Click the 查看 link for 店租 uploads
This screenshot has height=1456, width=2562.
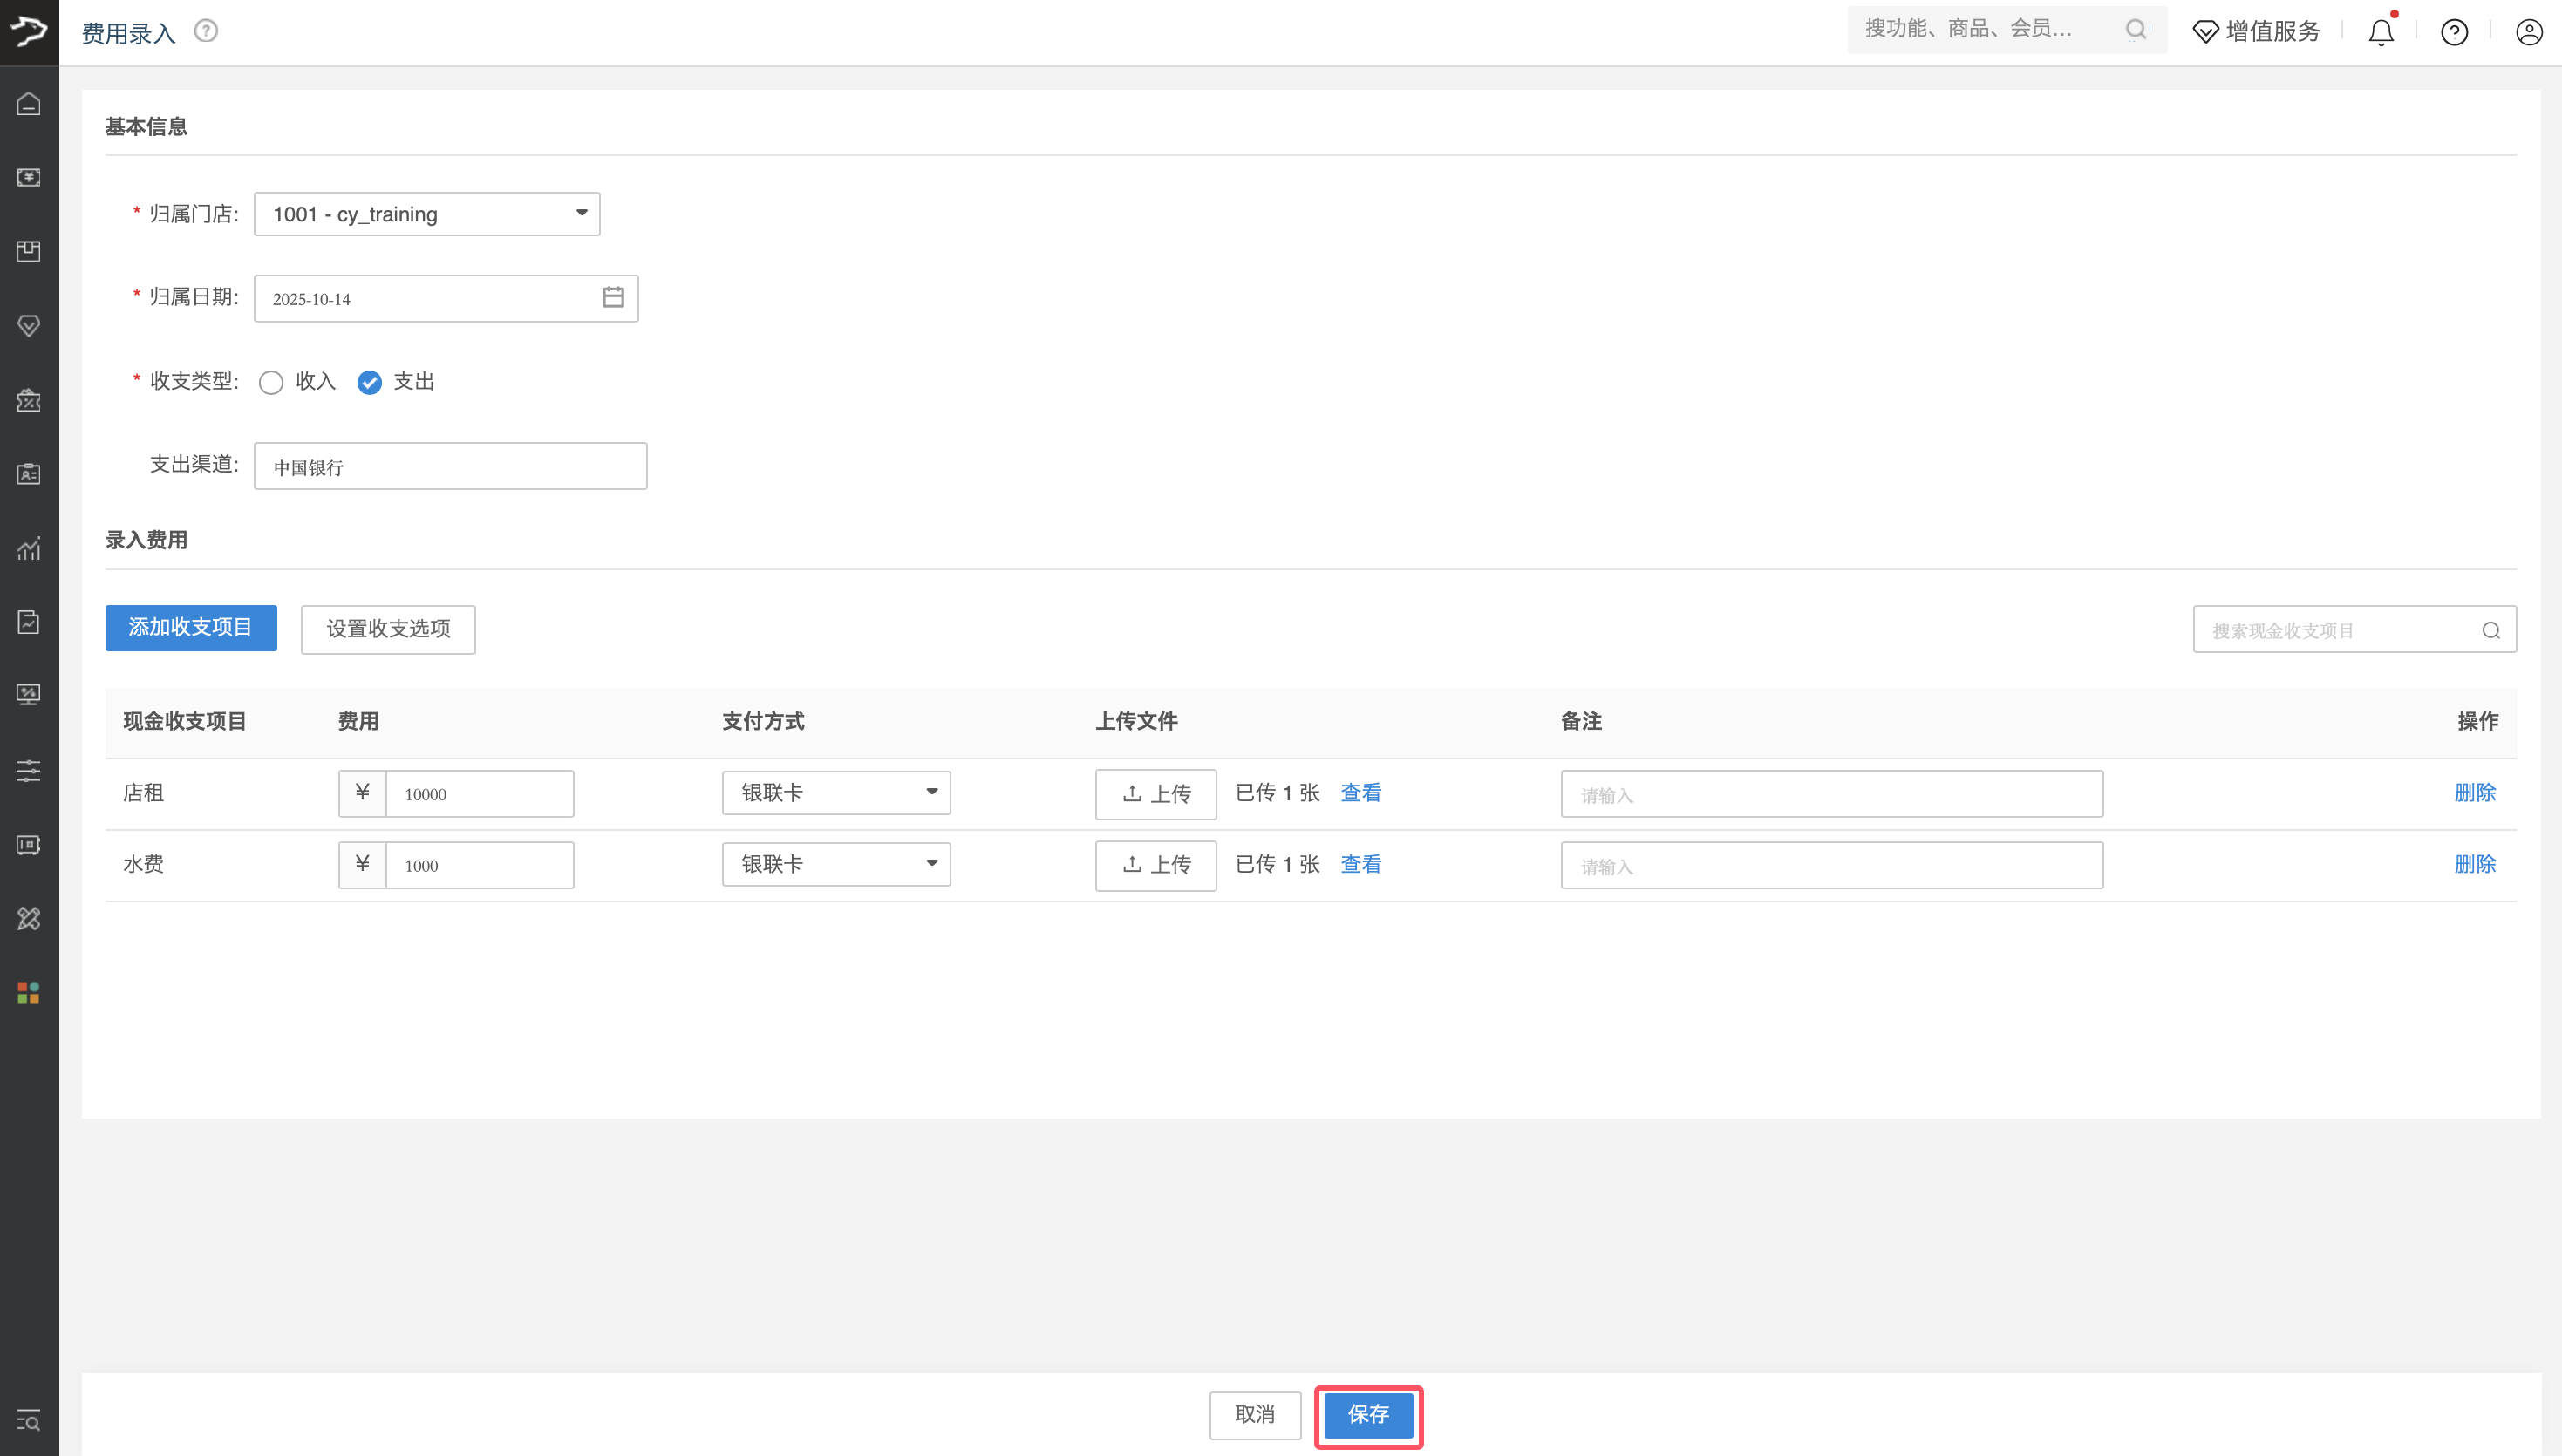[1360, 792]
